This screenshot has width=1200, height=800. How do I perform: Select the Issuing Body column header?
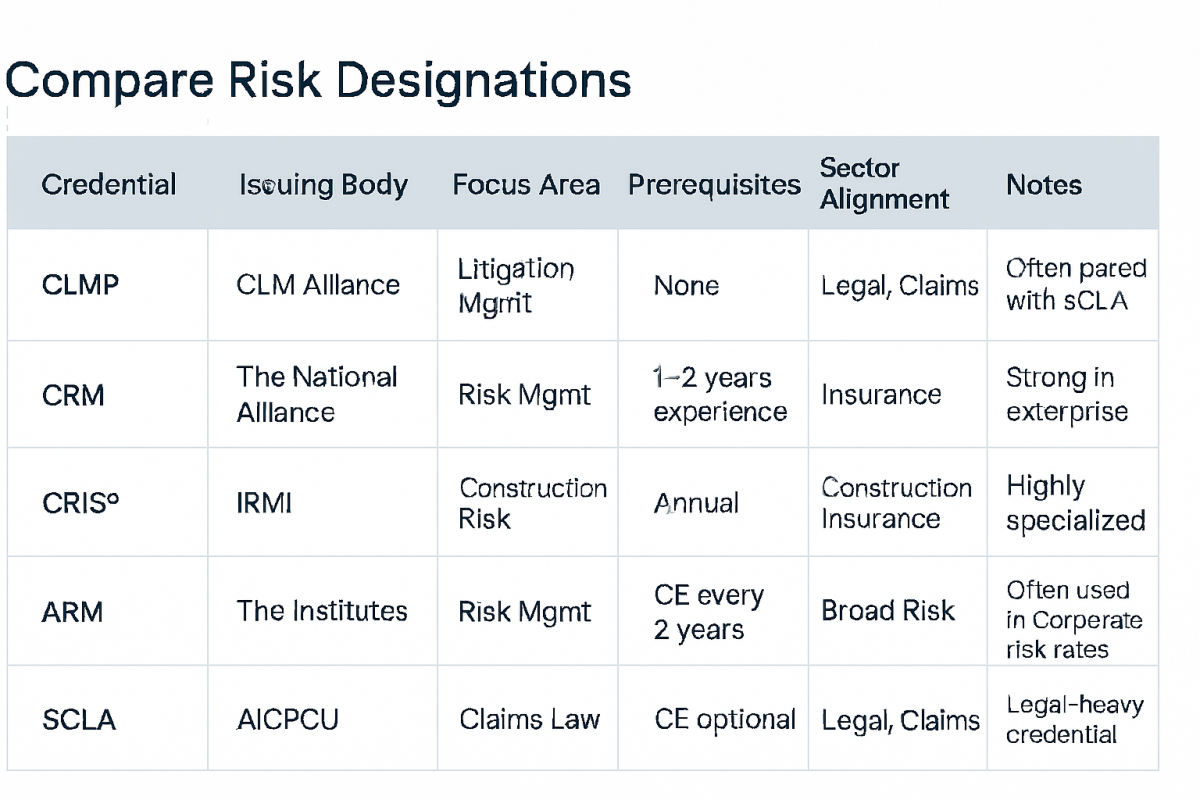tap(323, 185)
